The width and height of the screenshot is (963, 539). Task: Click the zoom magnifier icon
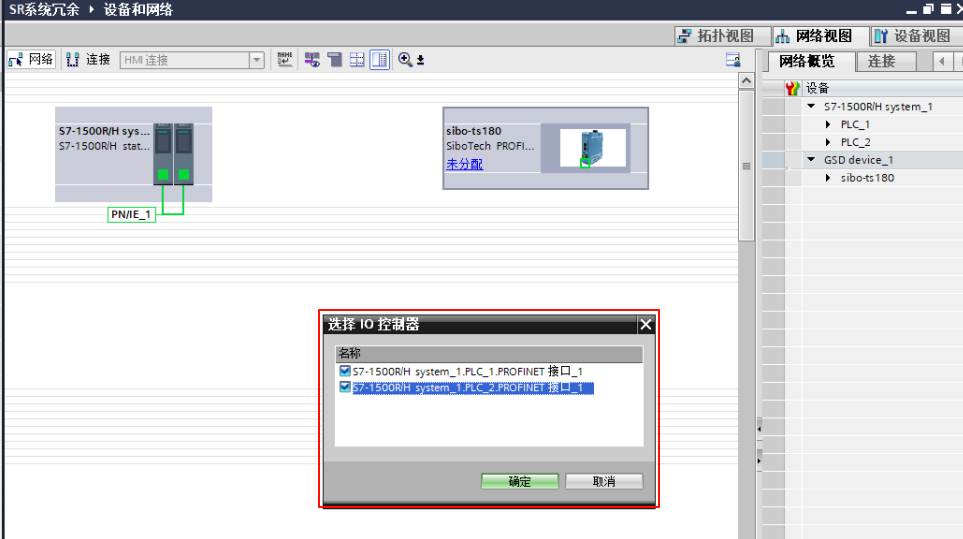(405, 60)
